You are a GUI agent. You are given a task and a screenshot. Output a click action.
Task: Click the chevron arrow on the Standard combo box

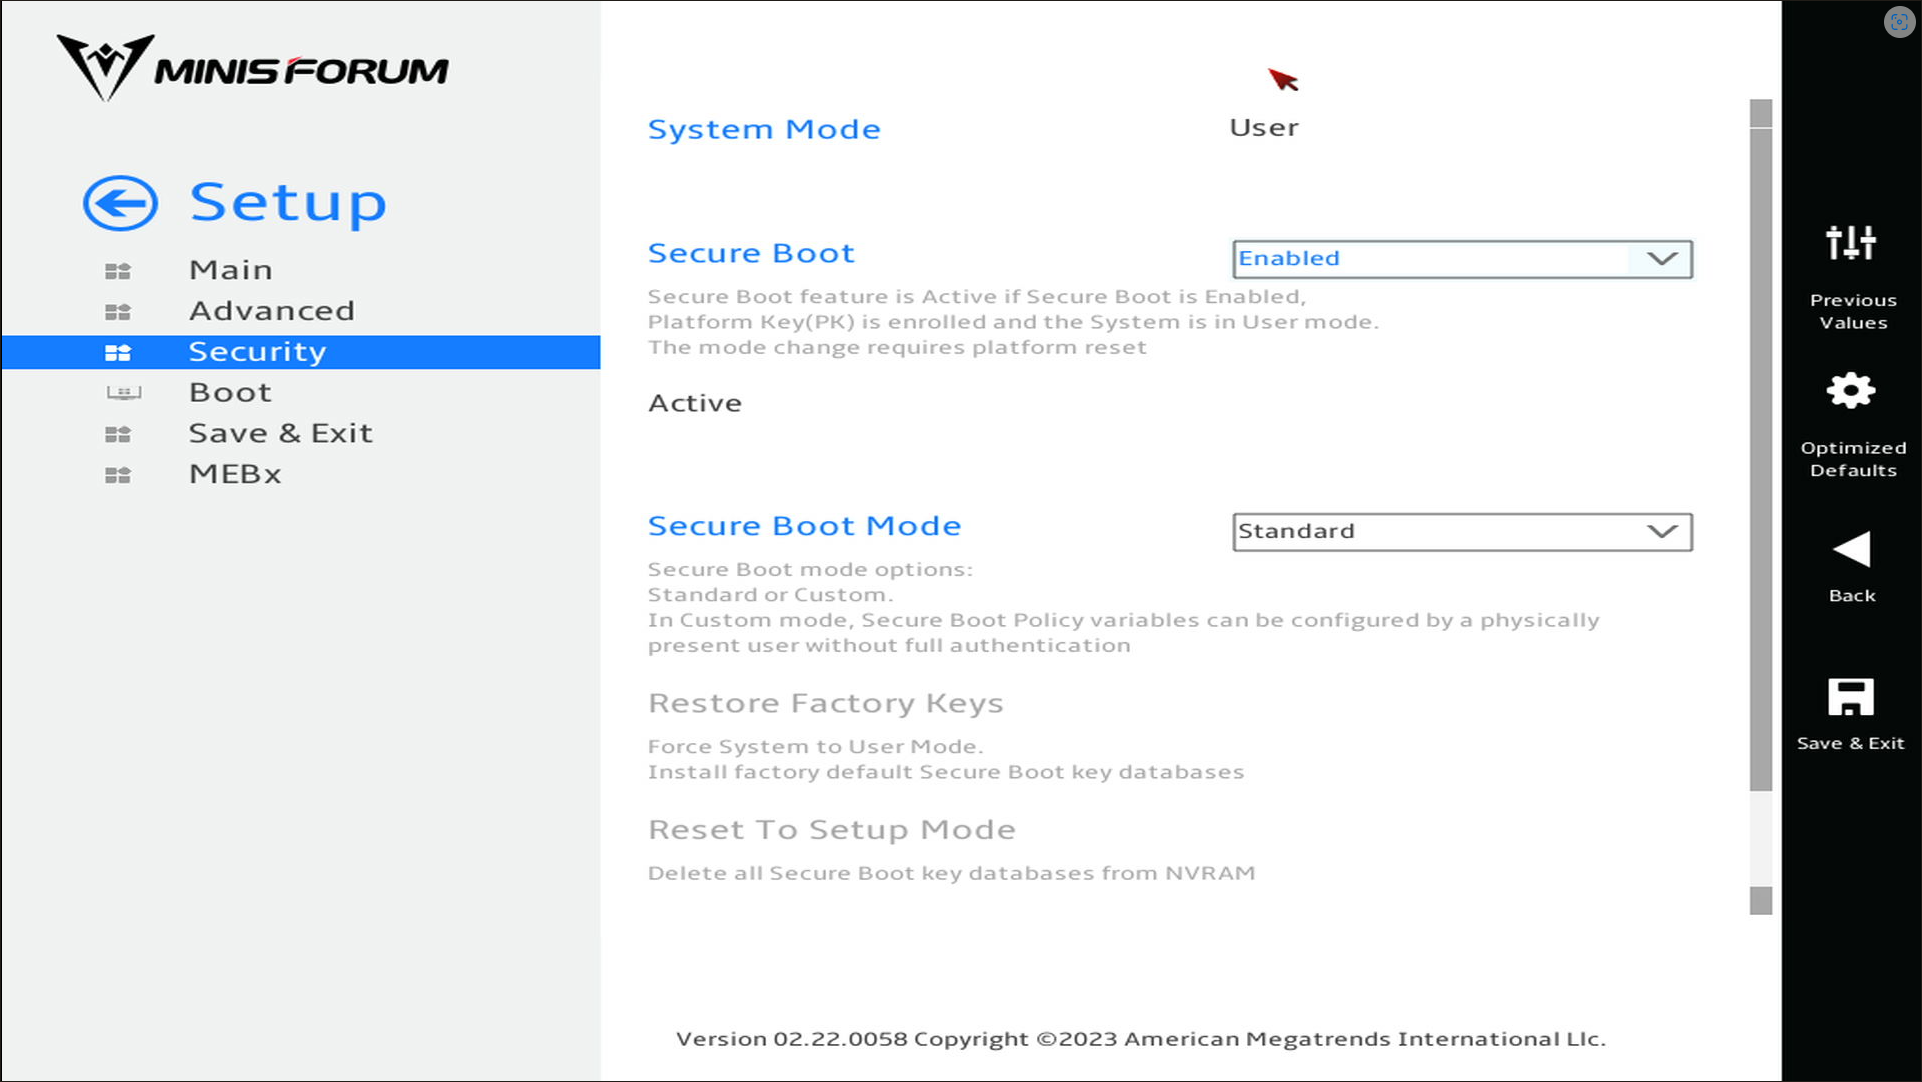point(1662,532)
